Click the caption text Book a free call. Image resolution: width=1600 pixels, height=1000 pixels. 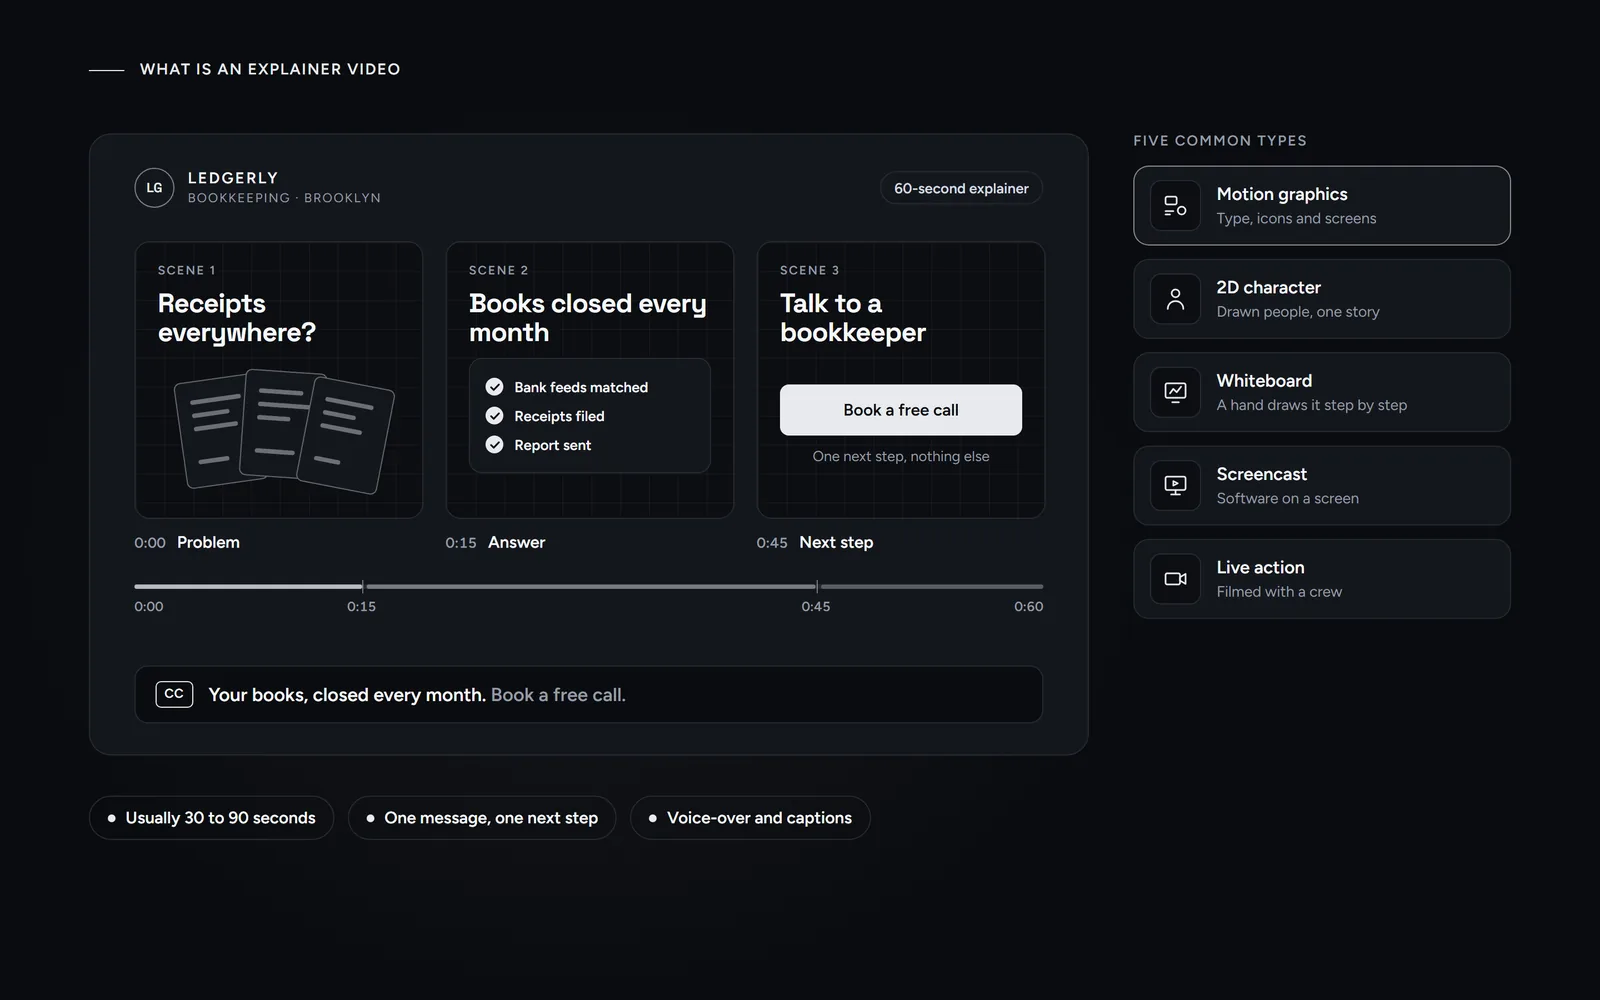(x=558, y=695)
